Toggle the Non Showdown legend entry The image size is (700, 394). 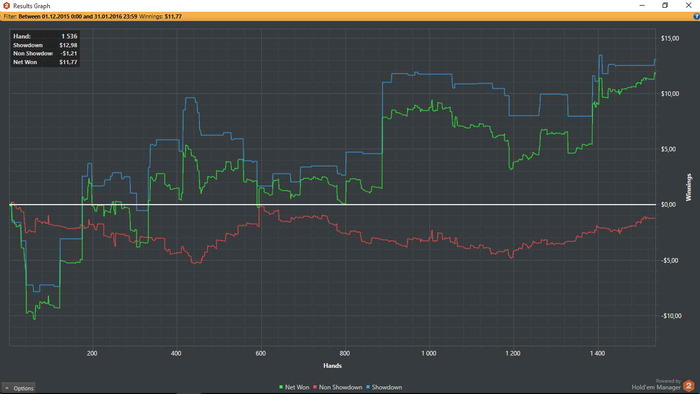338,387
